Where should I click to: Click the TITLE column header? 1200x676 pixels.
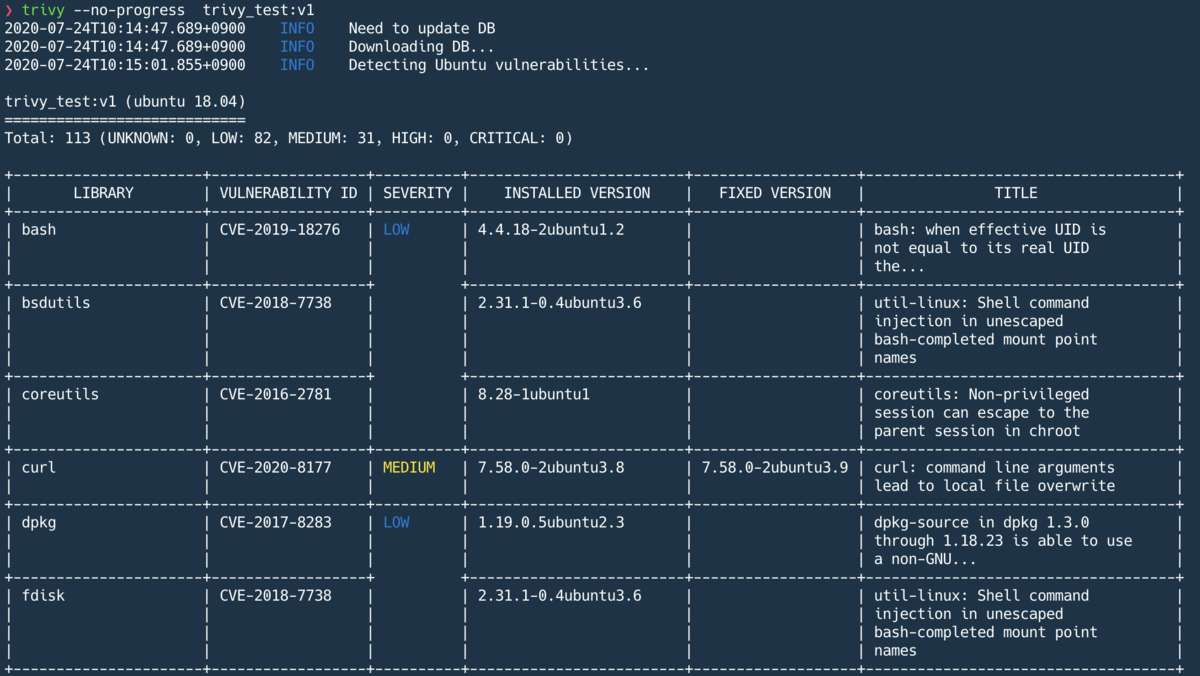[x=1015, y=193]
